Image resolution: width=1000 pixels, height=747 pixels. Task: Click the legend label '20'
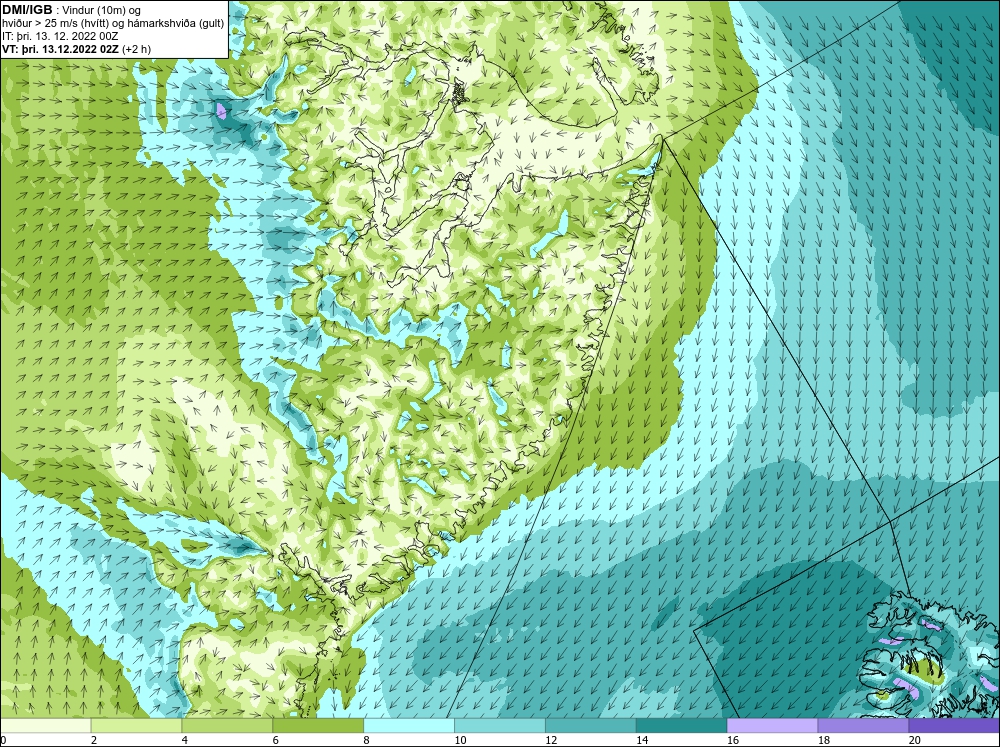[x=915, y=740]
